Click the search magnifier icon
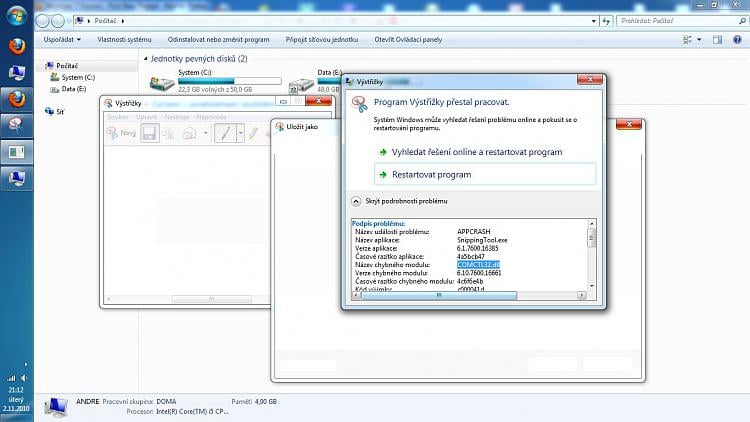750x422 pixels. tap(742, 21)
